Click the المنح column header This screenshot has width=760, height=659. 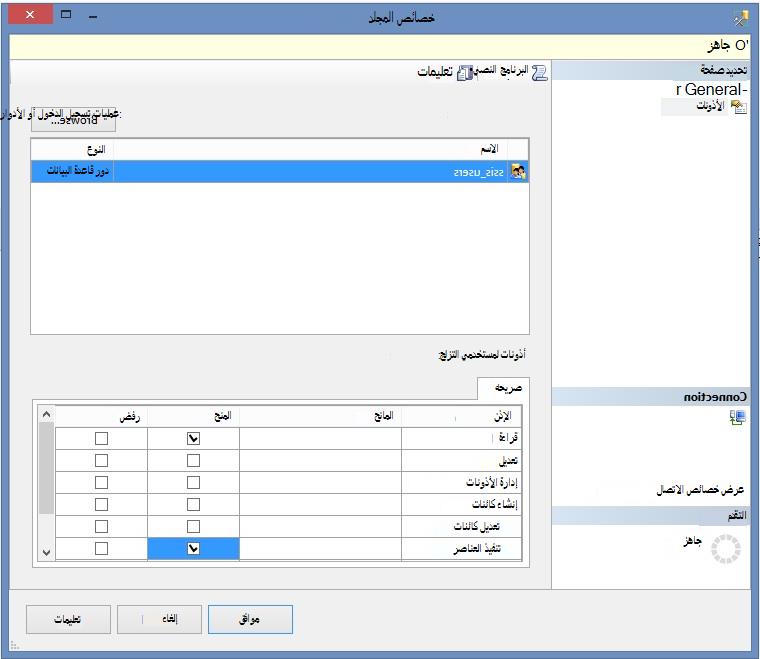tap(193, 416)
